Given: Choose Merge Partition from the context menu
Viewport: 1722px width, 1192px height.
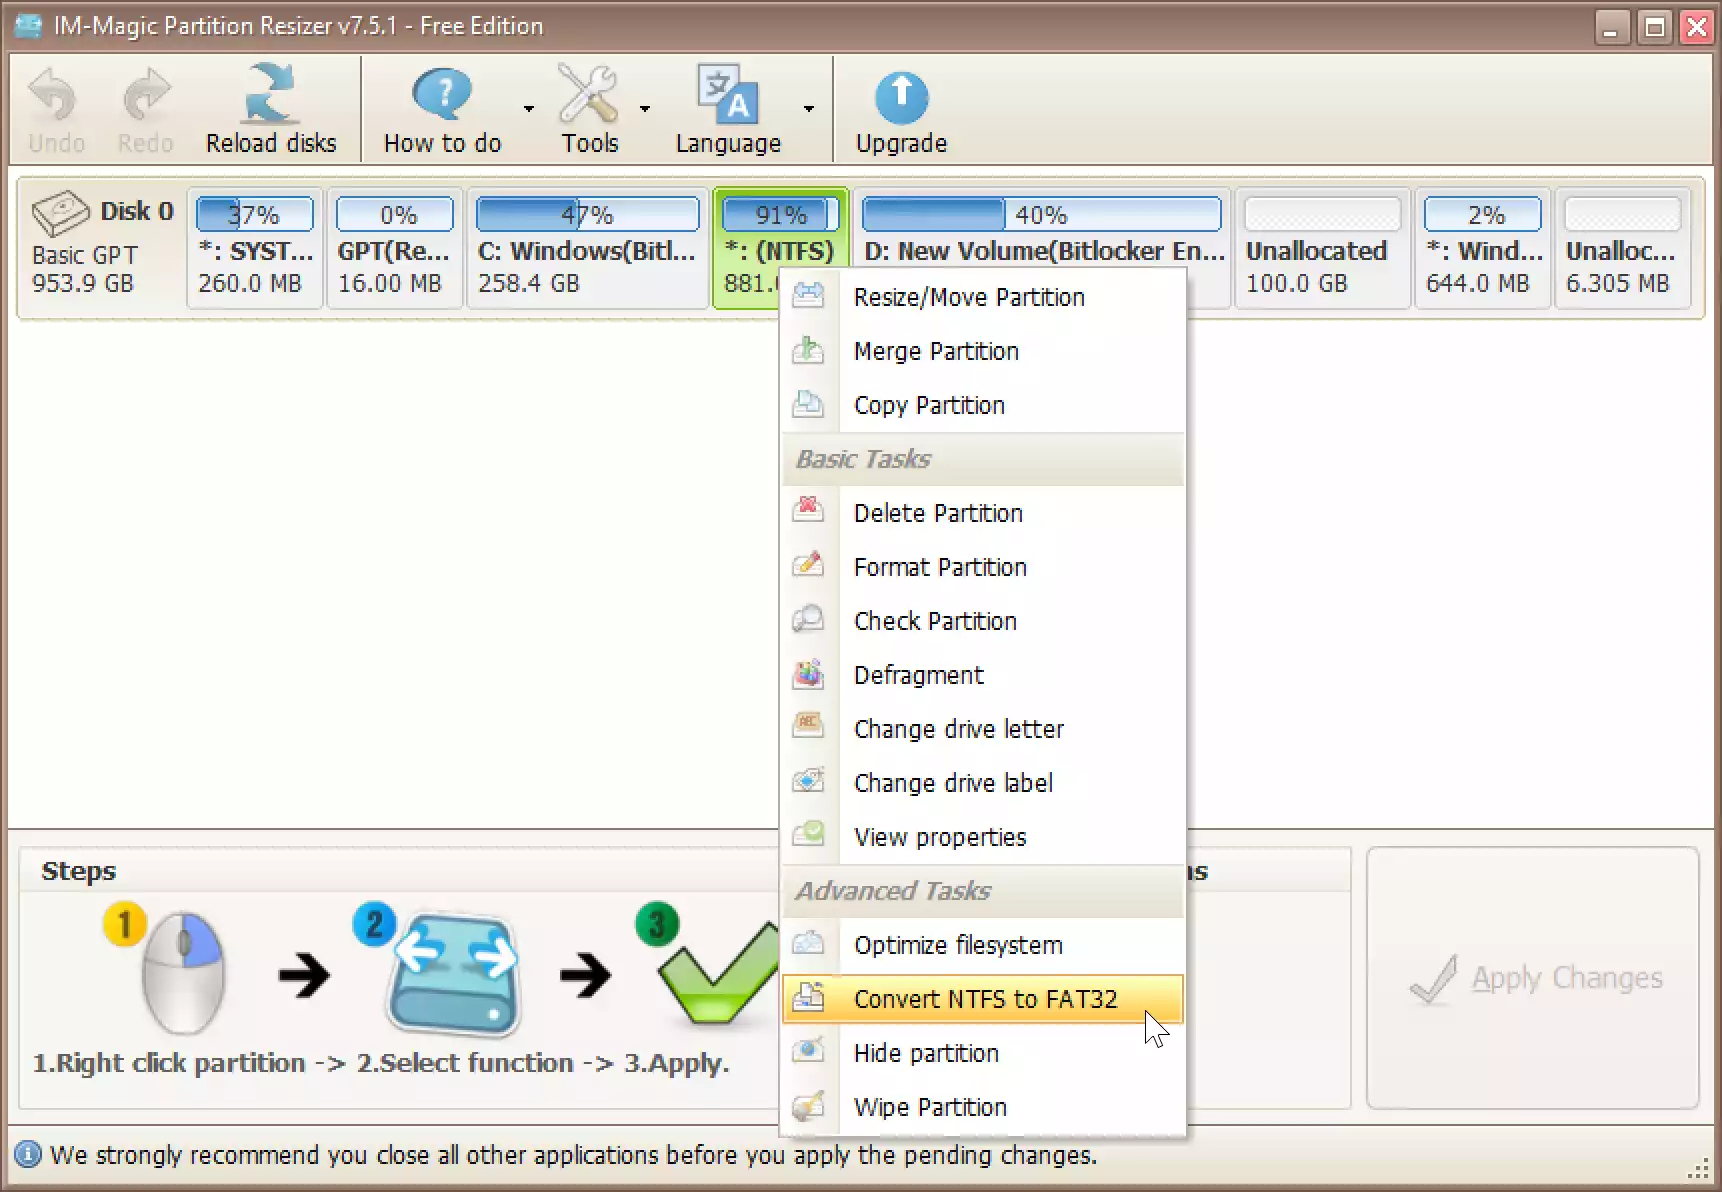Looking at the screenshot, I should pos(935,351).
